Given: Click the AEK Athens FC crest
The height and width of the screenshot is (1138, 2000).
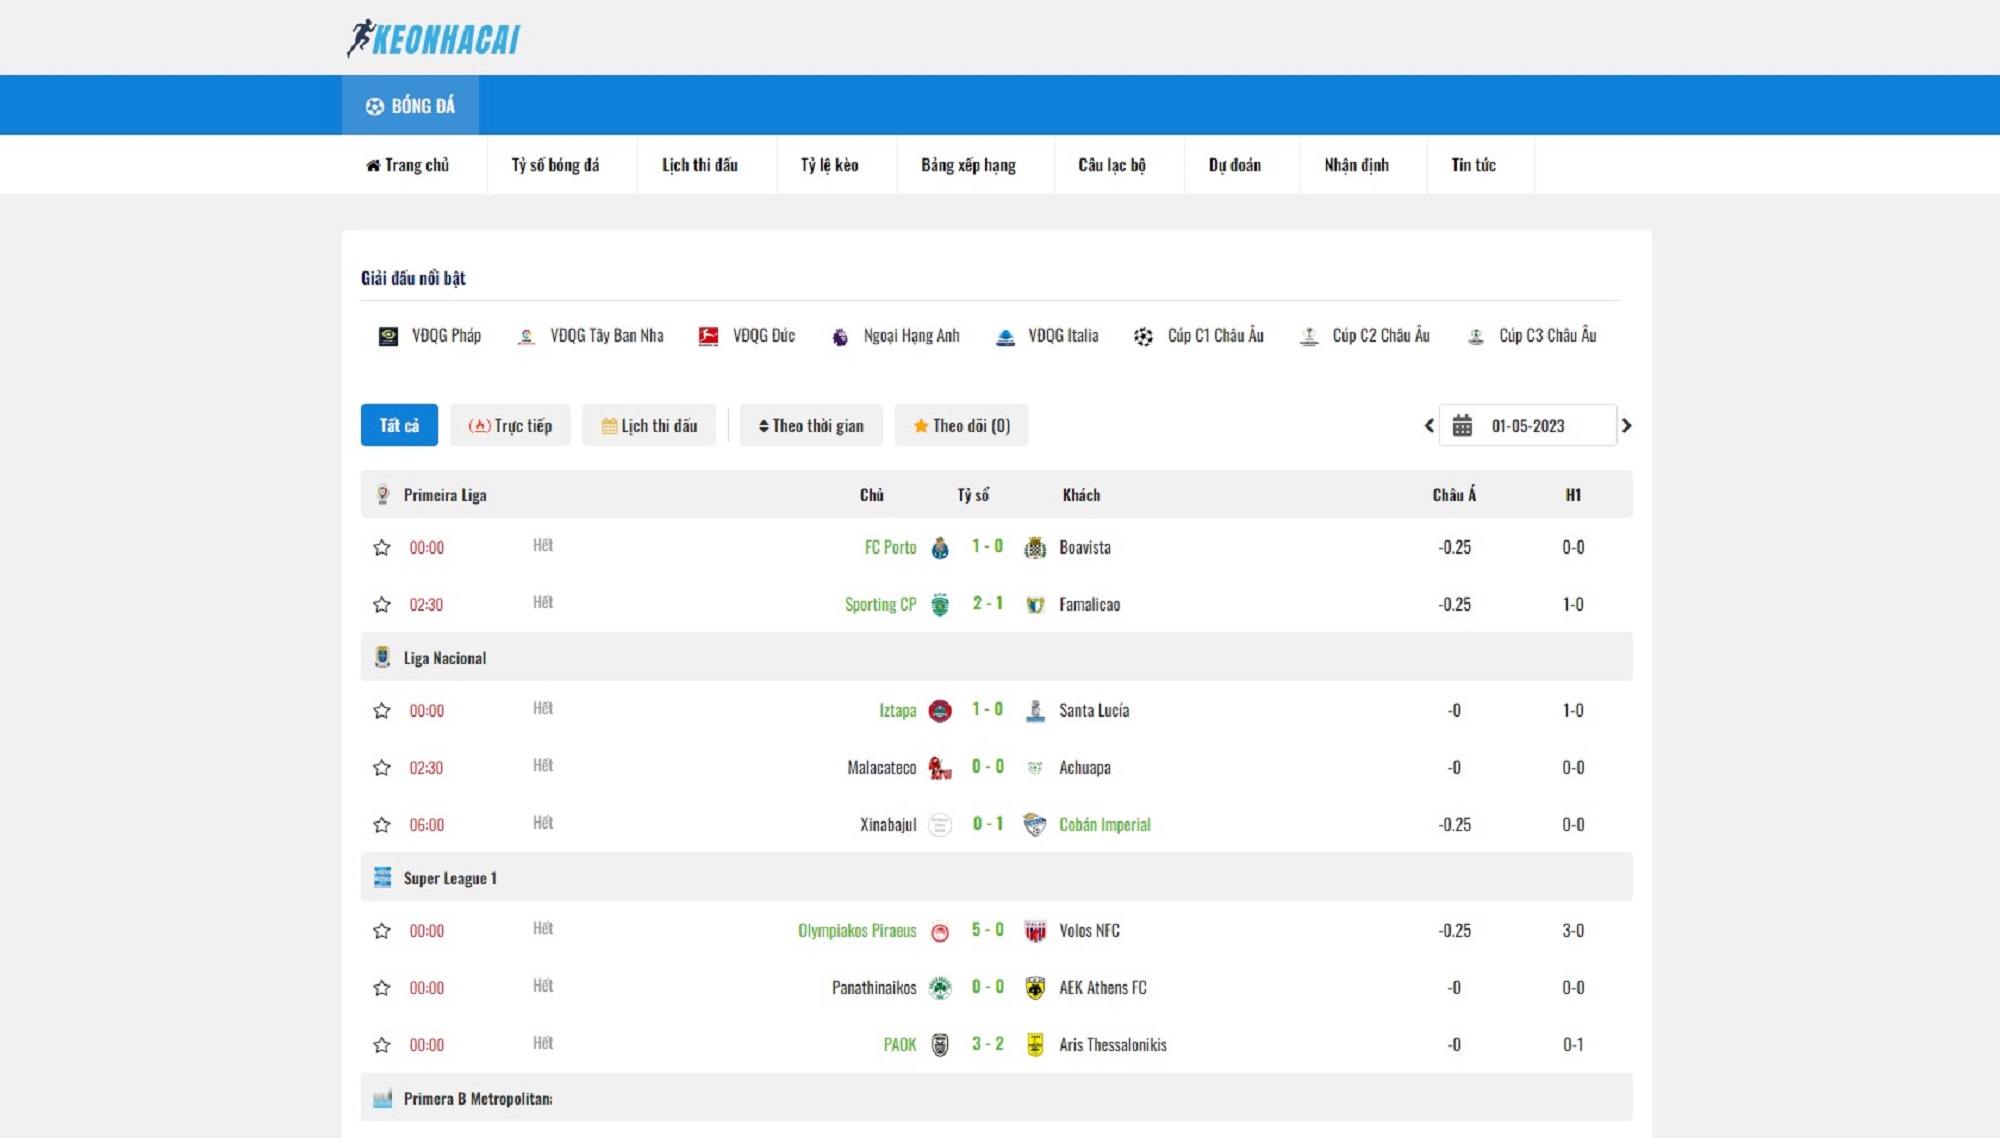Looking at the screenshot, I should point(1035,988).
